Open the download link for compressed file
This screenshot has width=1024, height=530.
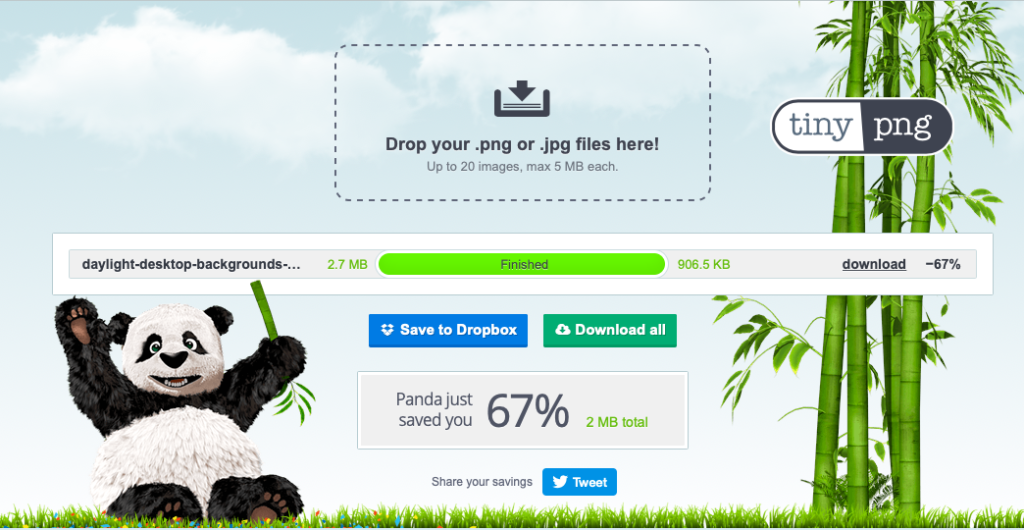coord(874,264)
